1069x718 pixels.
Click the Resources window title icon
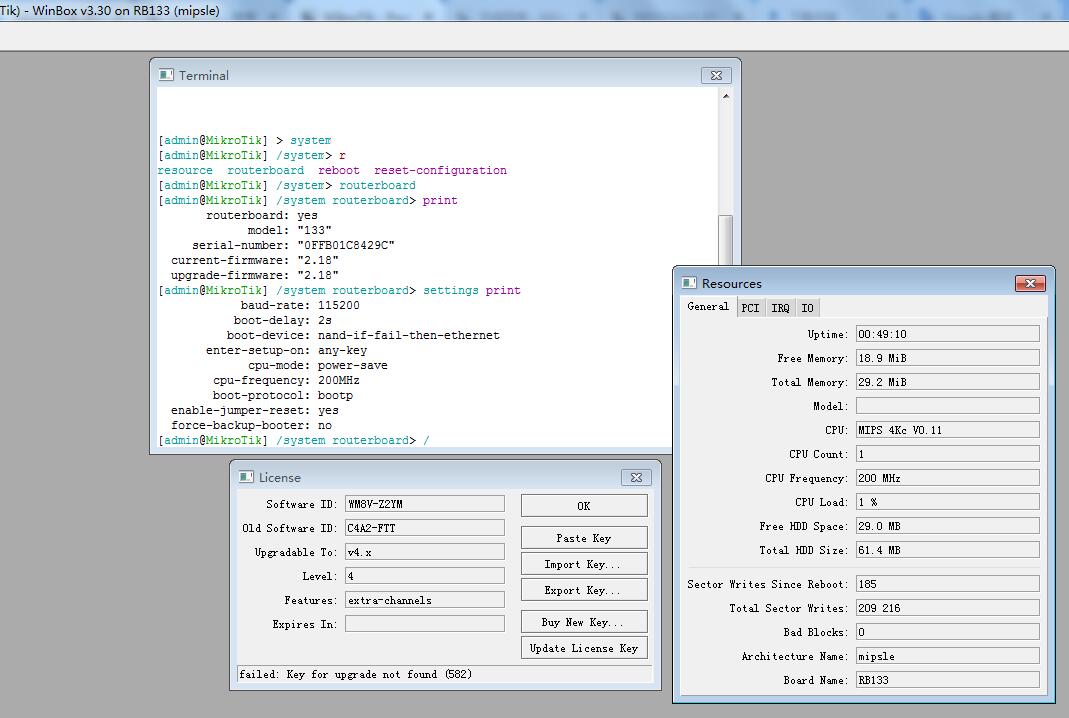690,284
